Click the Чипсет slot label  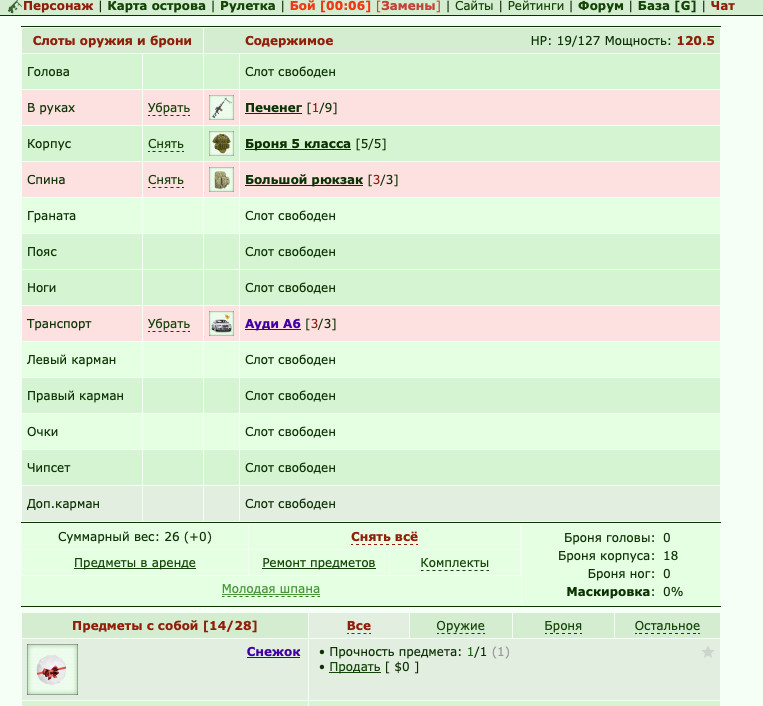coord(49,468)
